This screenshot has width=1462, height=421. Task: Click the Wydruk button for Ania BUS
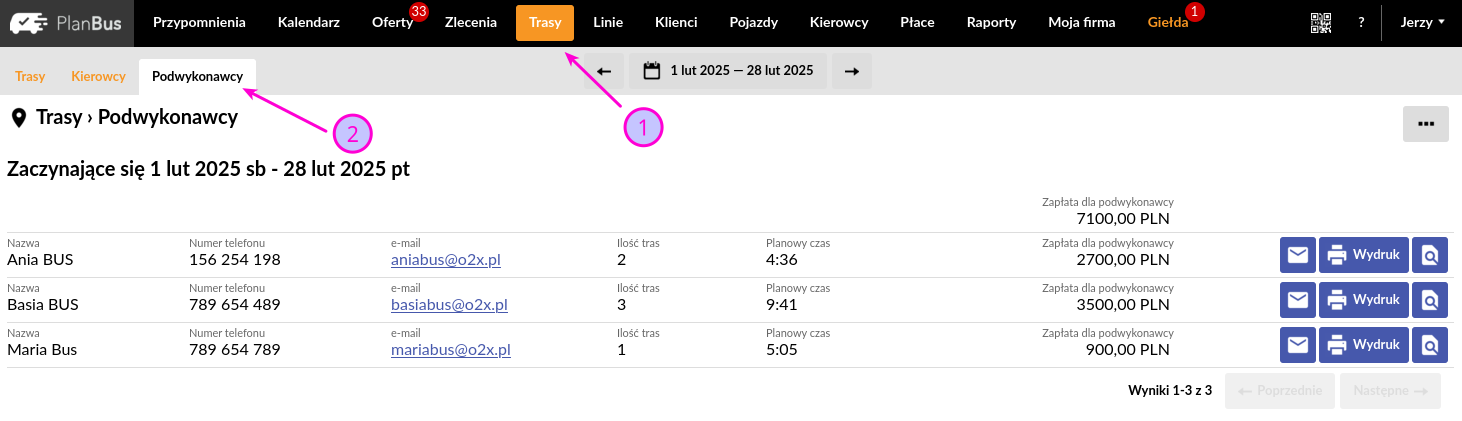(1365, 255)
